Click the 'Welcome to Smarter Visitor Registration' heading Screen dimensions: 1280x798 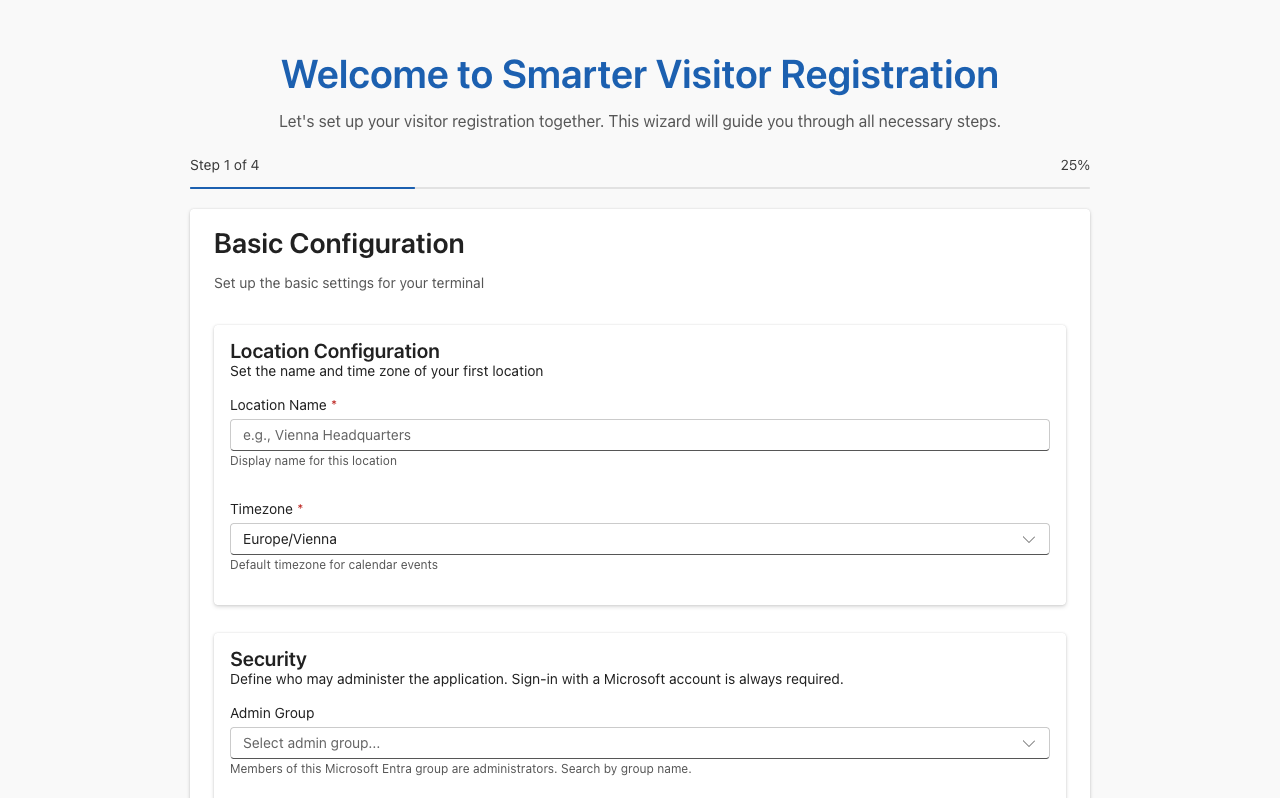pyautogui.click(x=640, y=75)
